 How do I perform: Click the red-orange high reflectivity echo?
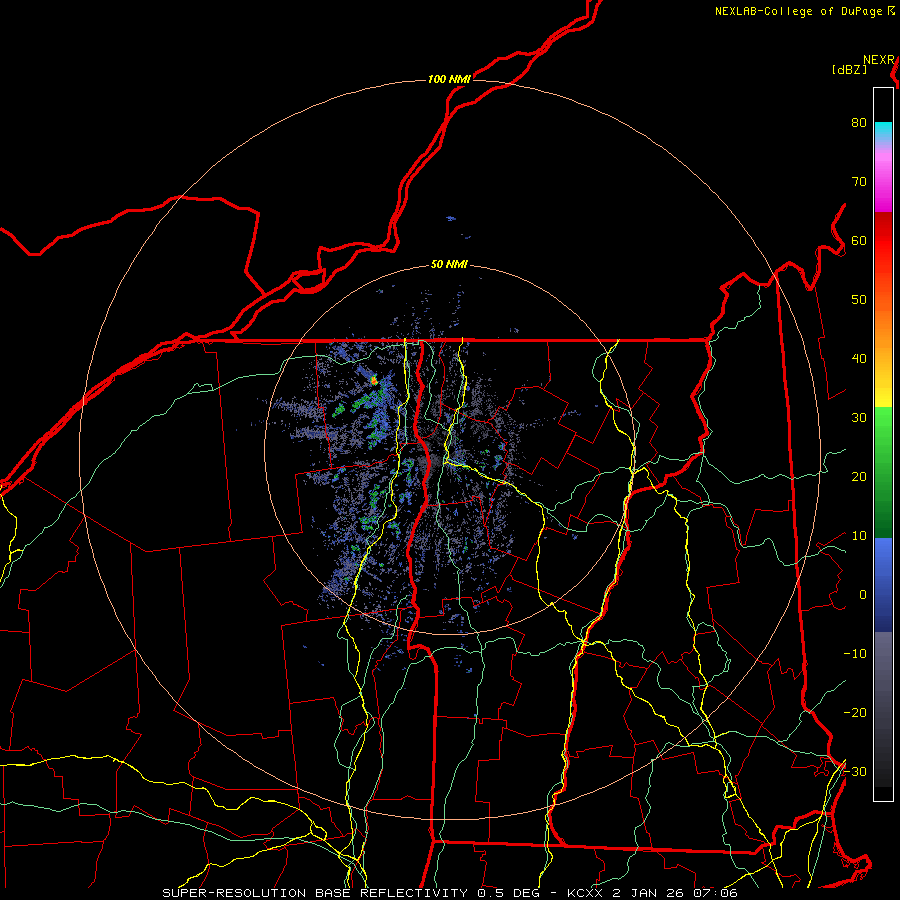(374, 379)
